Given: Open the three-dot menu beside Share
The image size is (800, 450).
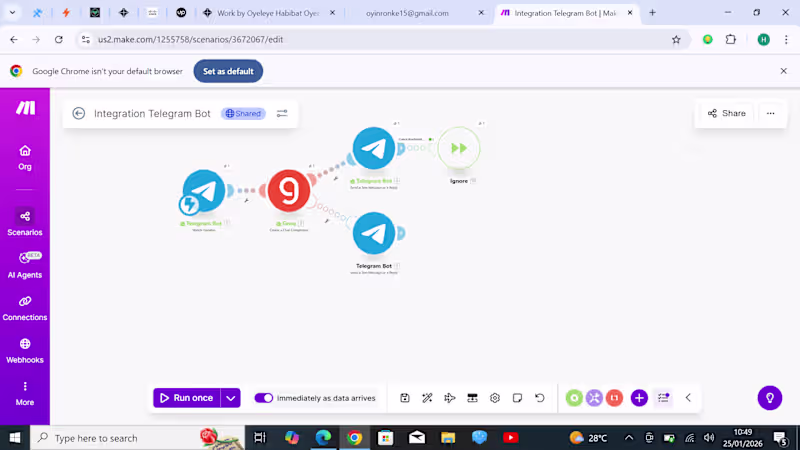Looking at the screenshot, I should (x=770, y=113).
